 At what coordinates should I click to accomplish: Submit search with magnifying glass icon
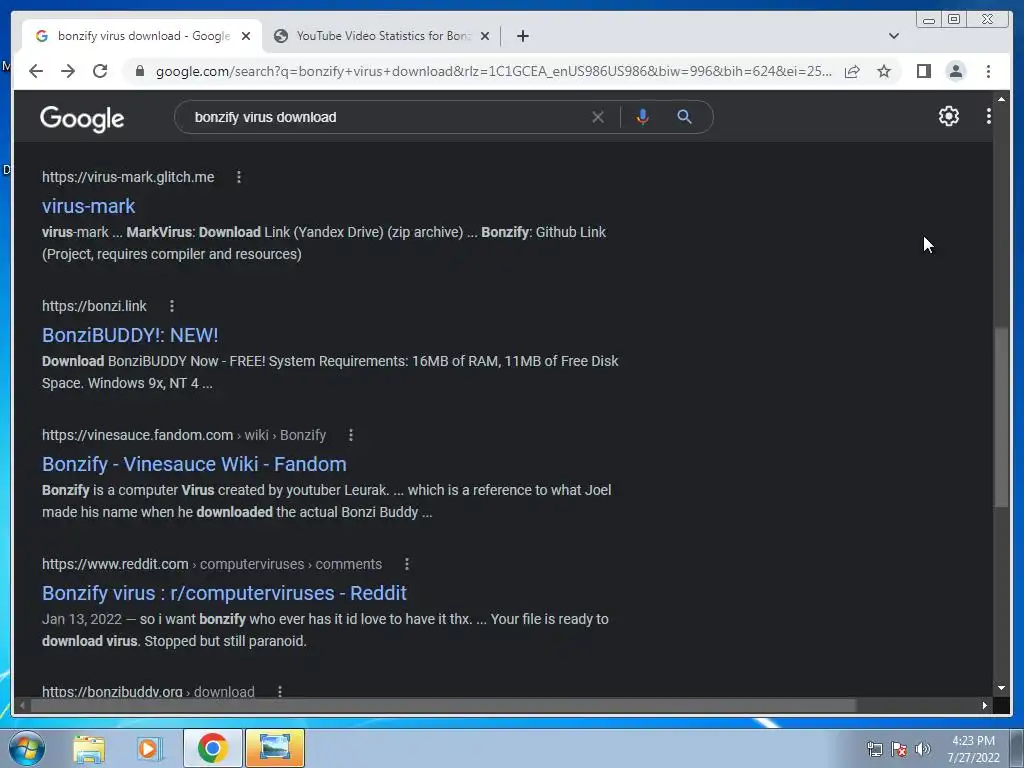[x=684, y=117]
